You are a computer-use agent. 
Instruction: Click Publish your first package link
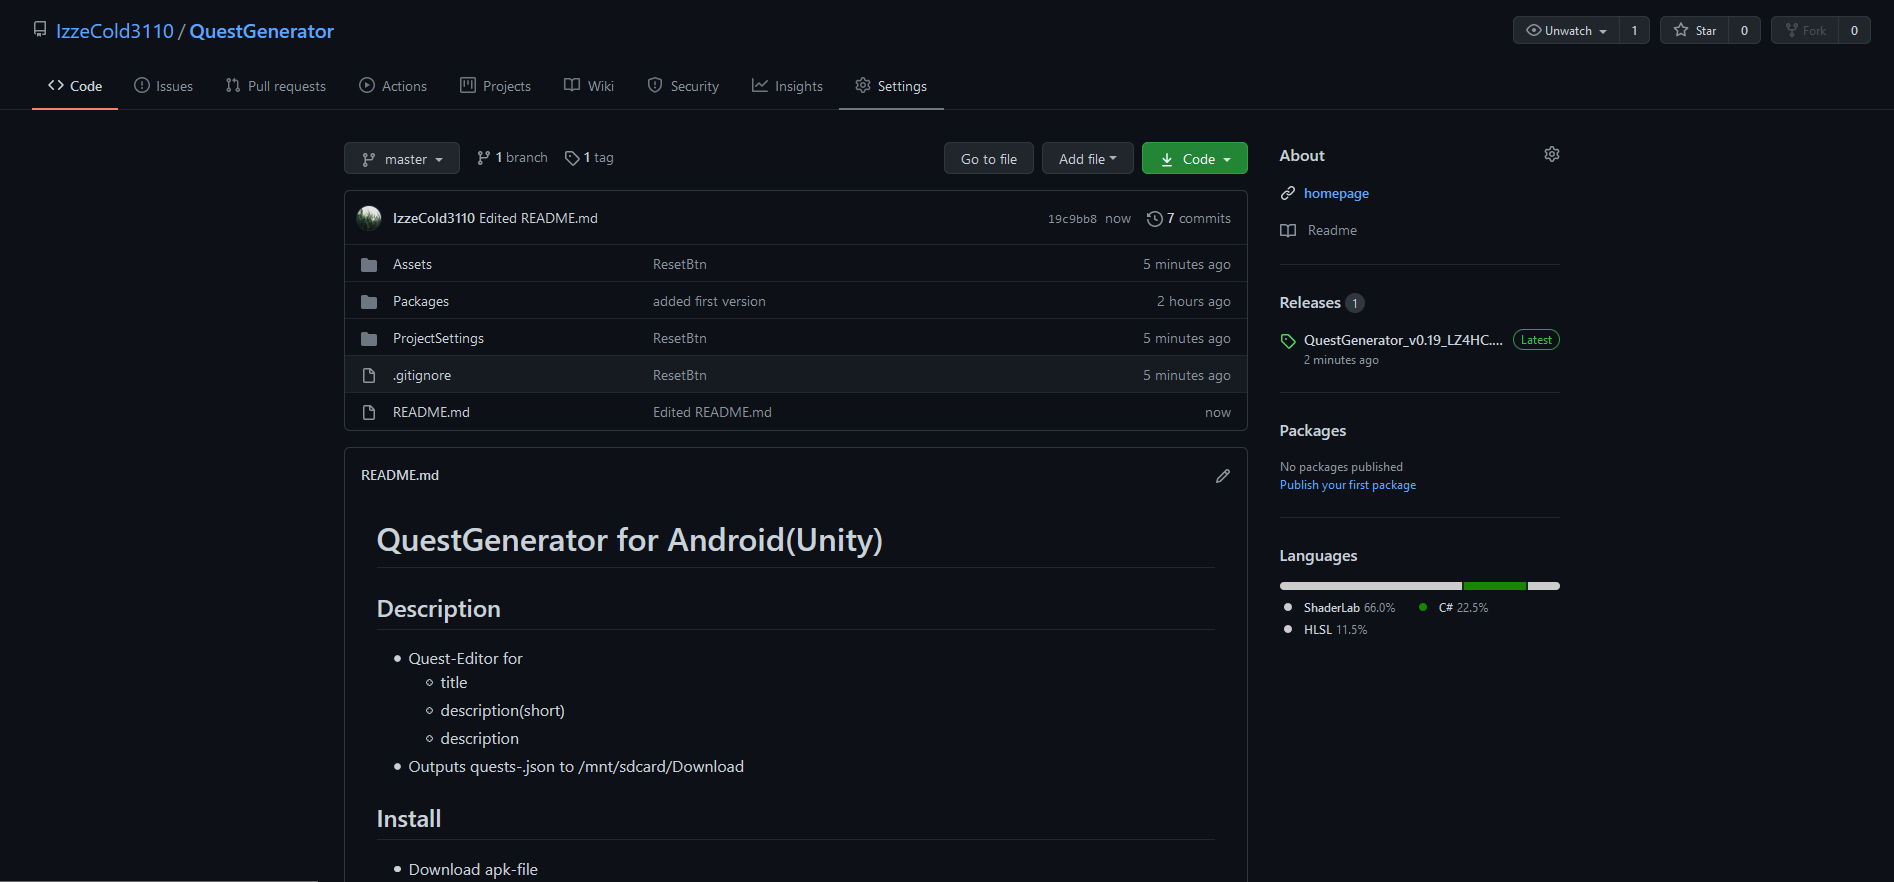click(x=1347, y=485)
